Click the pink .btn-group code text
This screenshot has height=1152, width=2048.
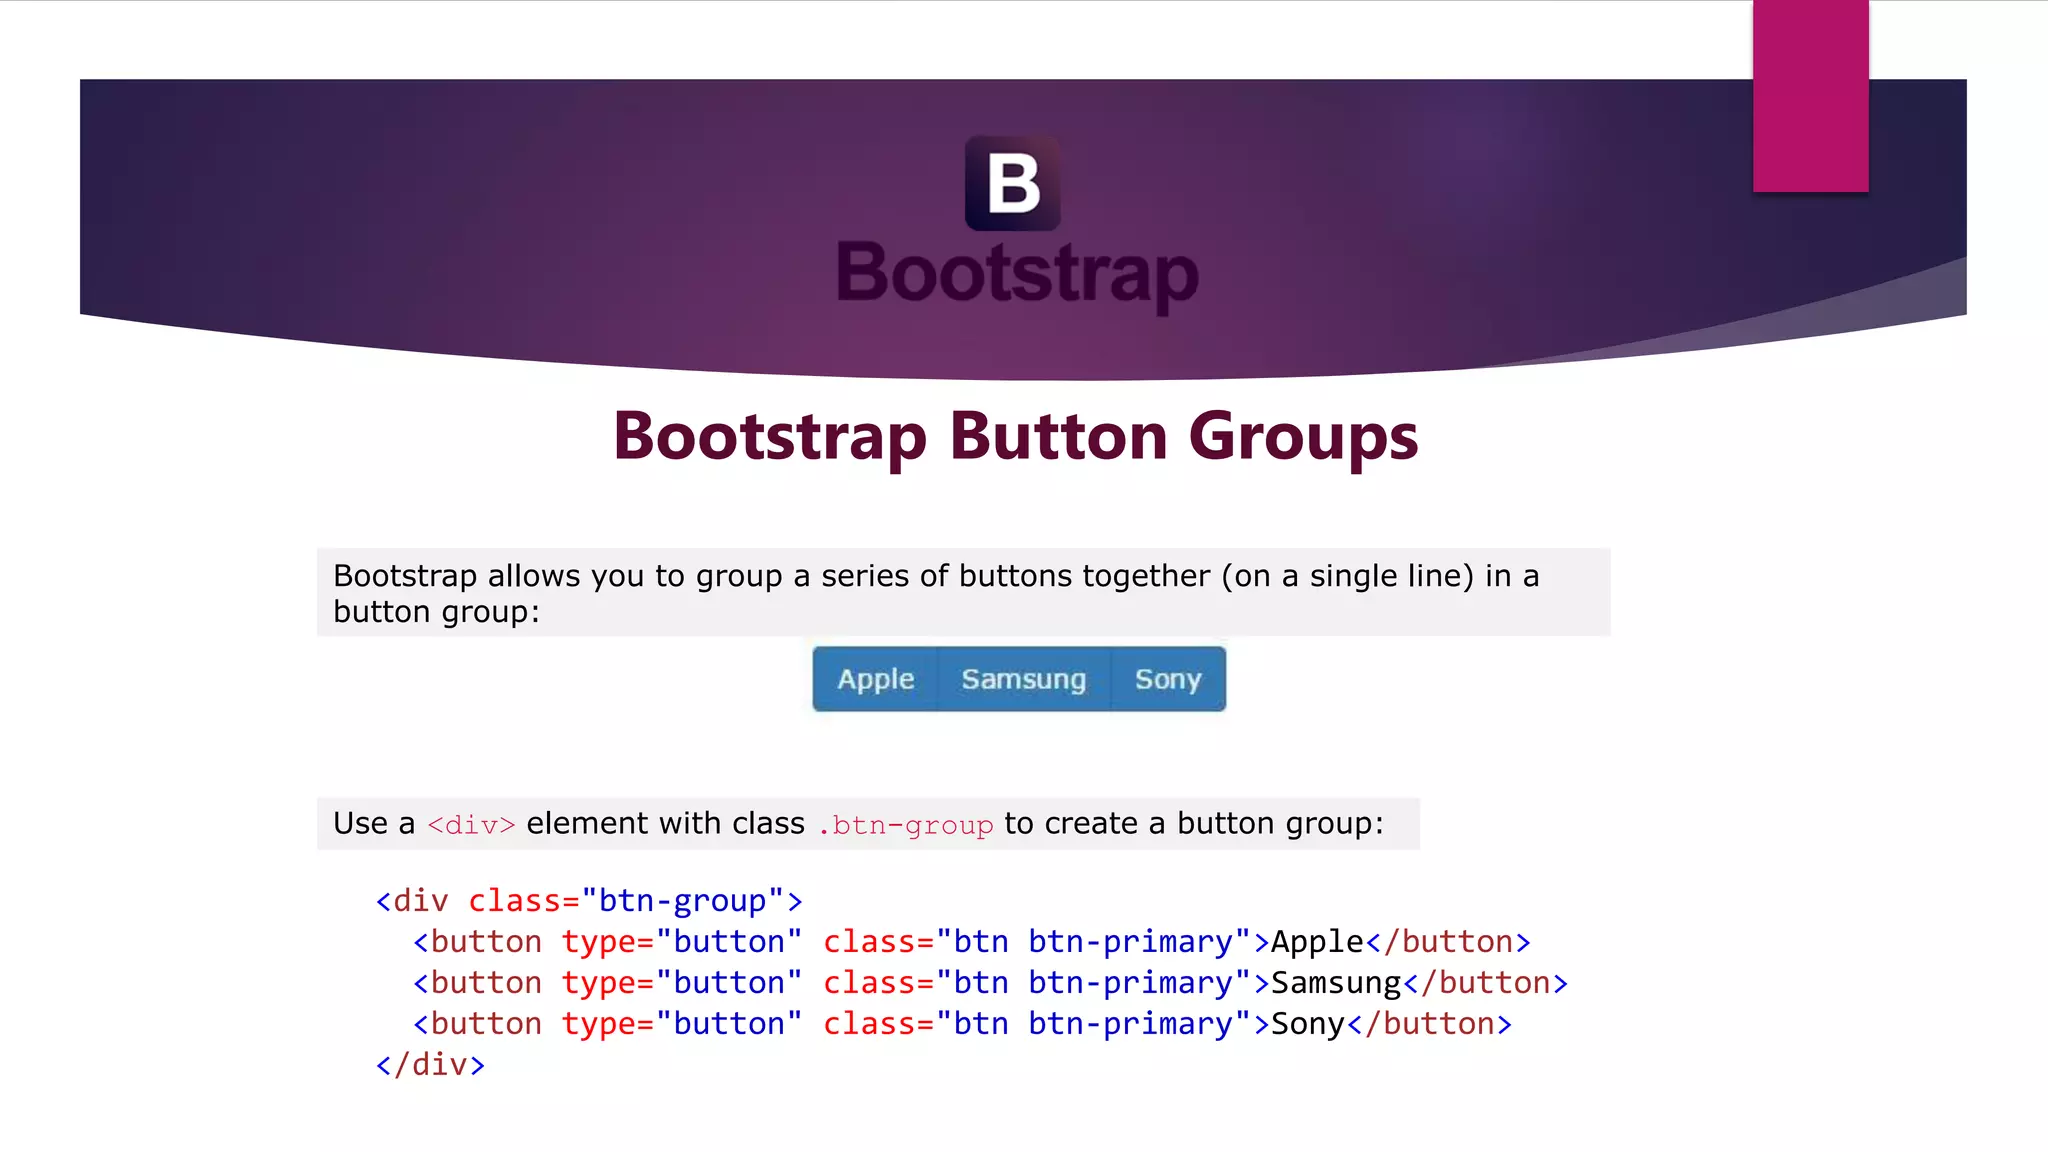(x=905, y=824)
